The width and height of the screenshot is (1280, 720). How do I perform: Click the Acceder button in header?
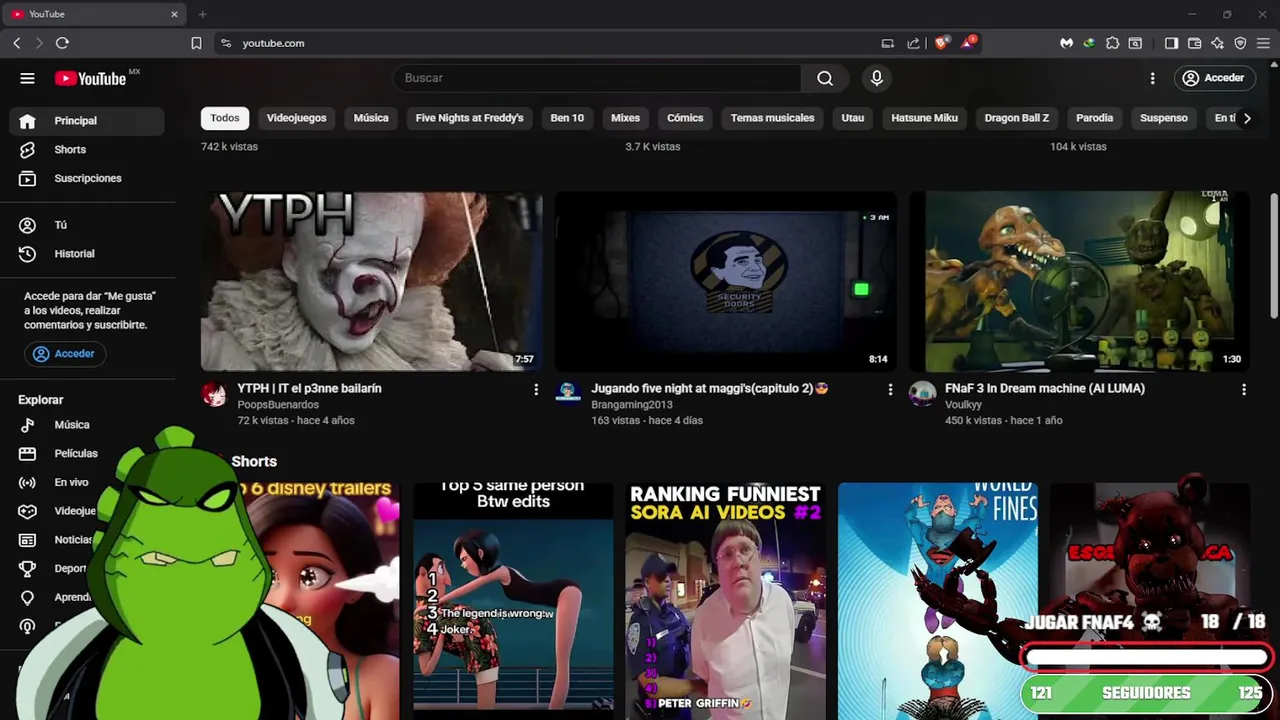(1213, 78)
